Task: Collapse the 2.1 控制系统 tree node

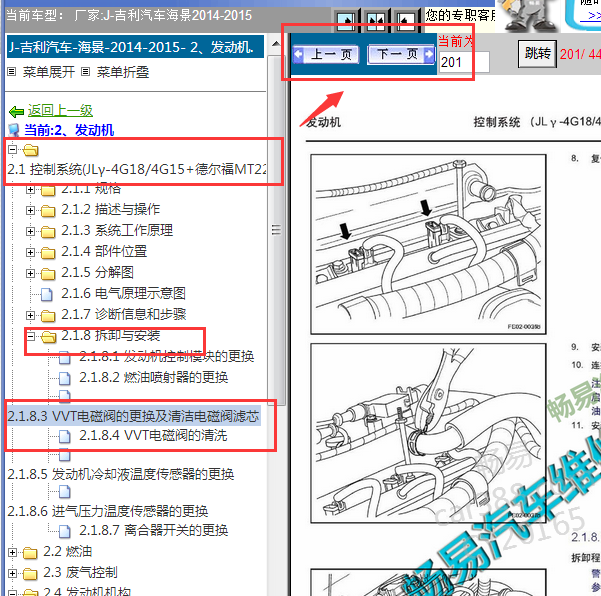Action: pyautogui.click(x=12, y=149)
